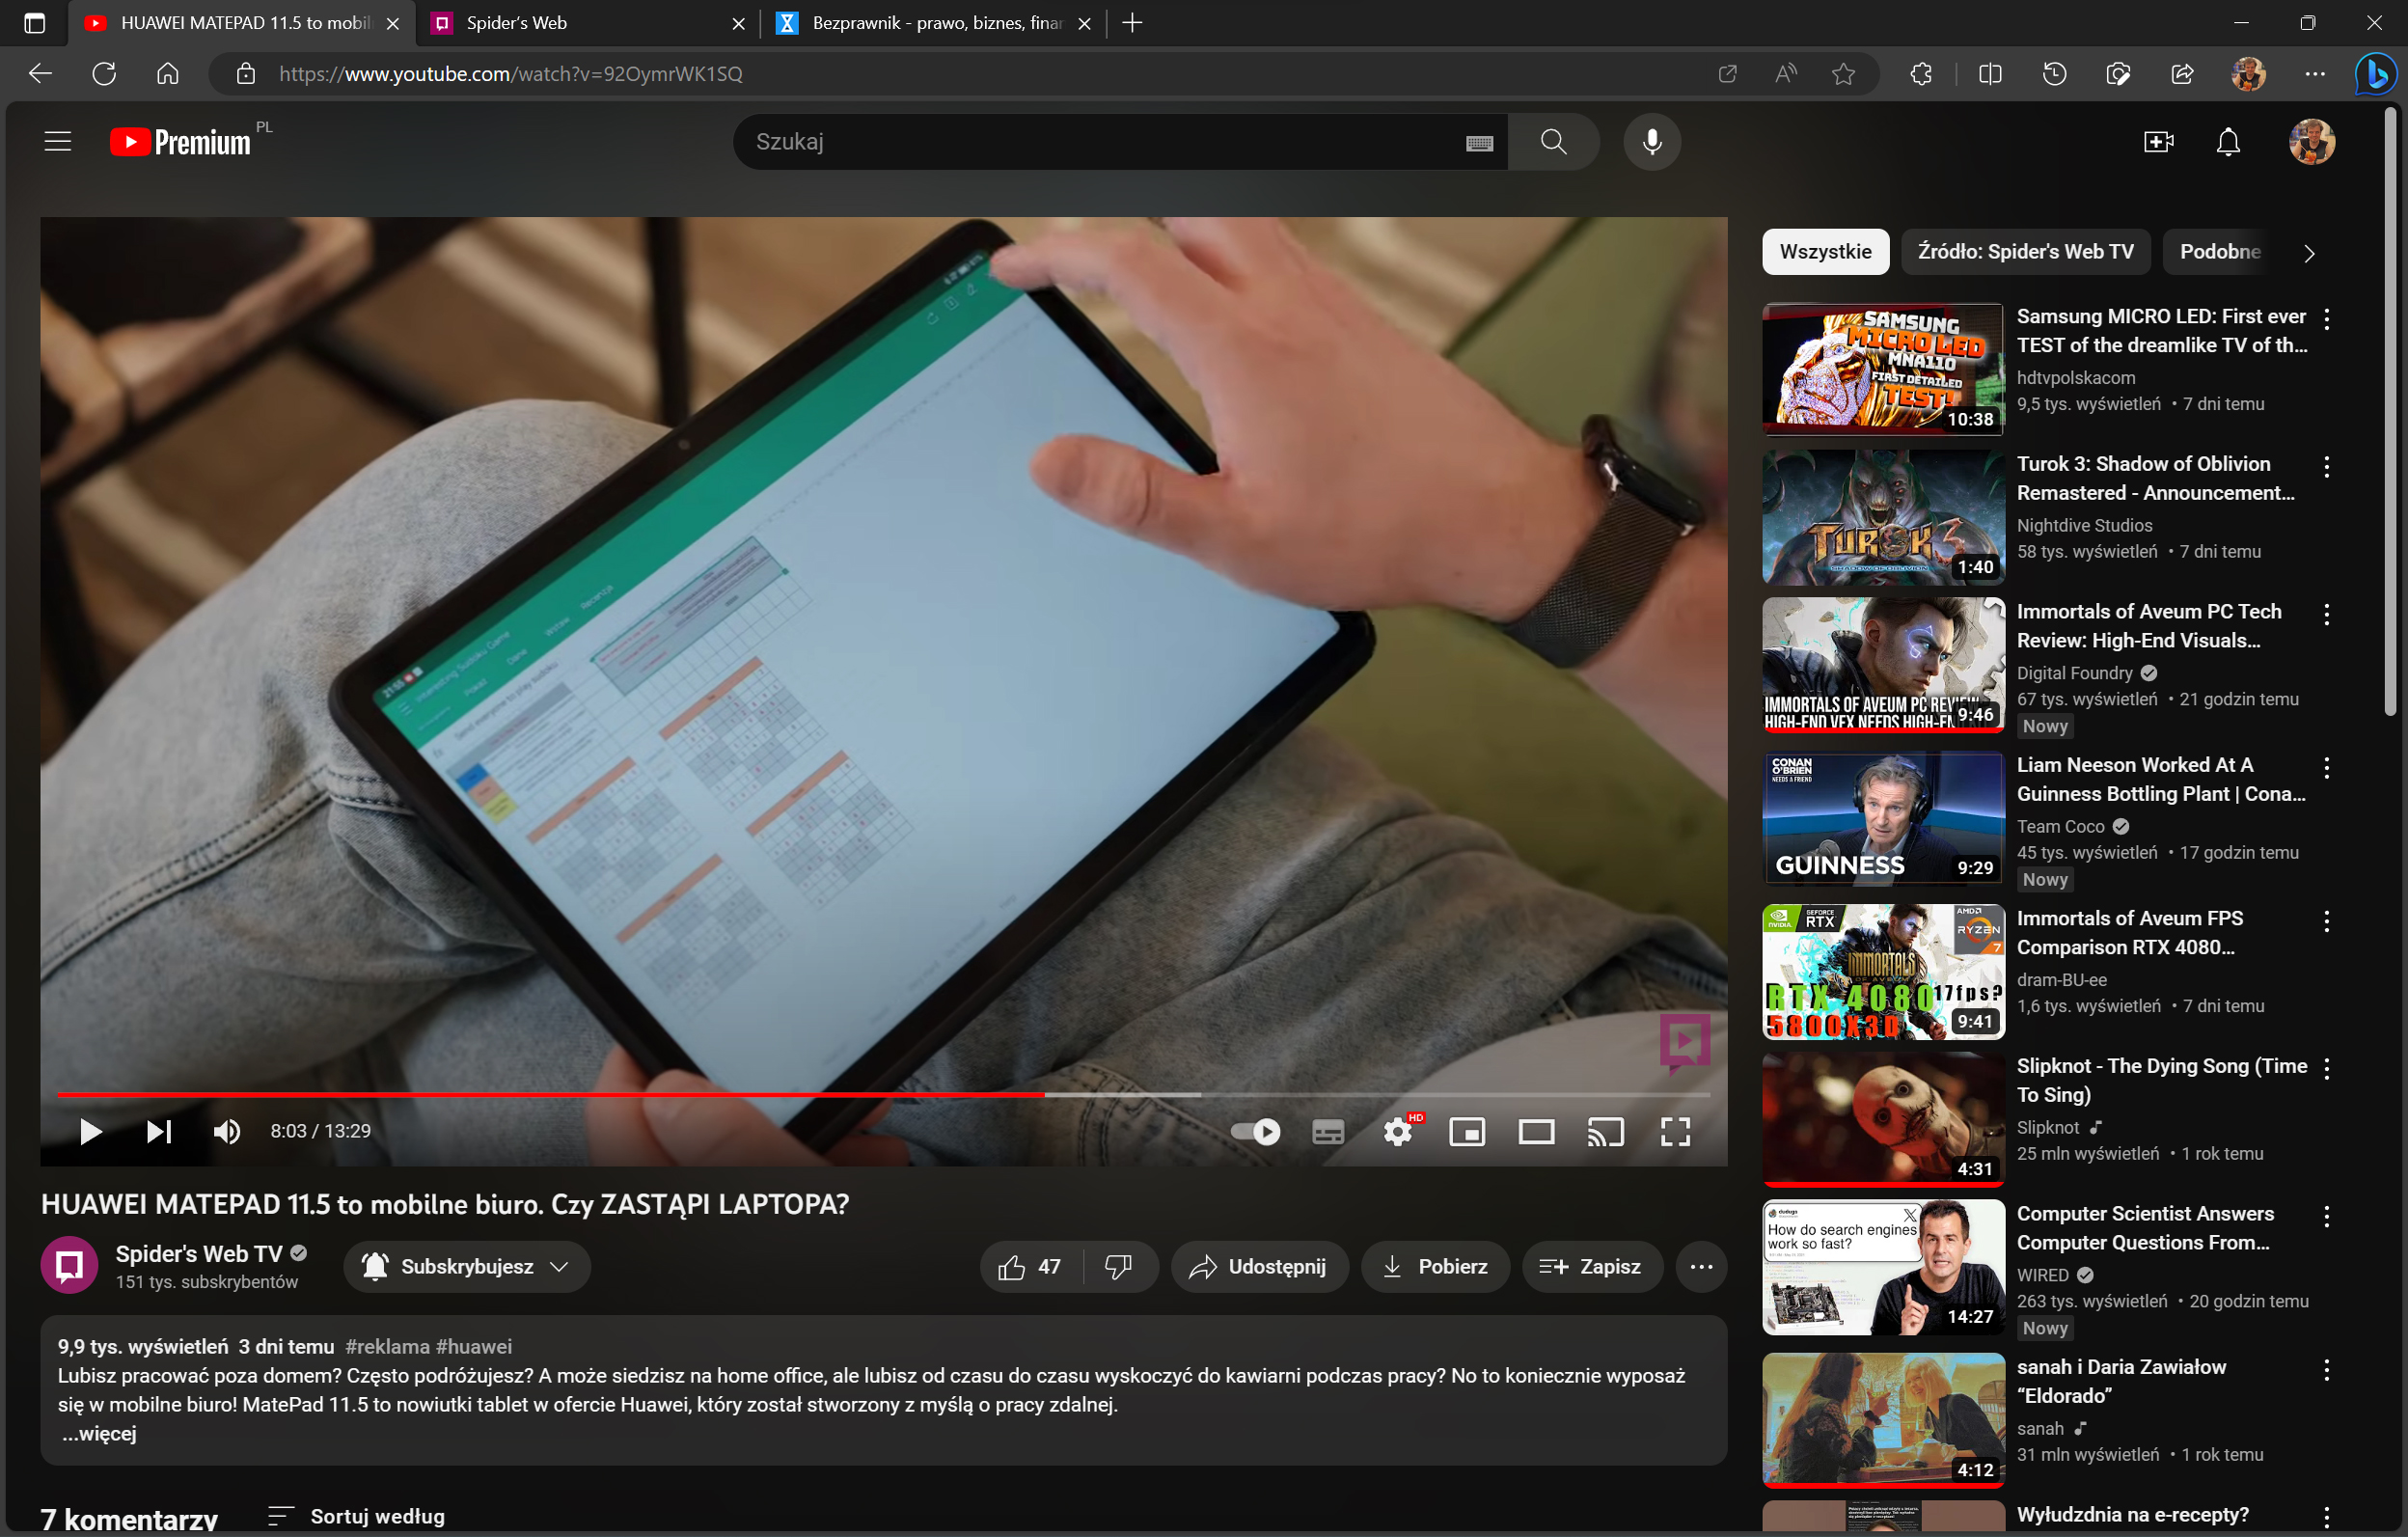
Task: Open the Bing Copilot sidebar button
Action: 2375,74
